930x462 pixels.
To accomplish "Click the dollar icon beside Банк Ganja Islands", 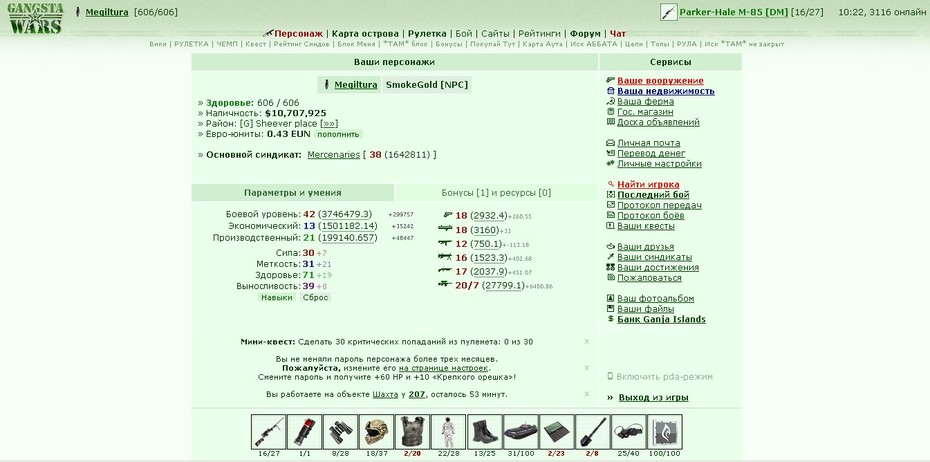I will click(611, 319).
